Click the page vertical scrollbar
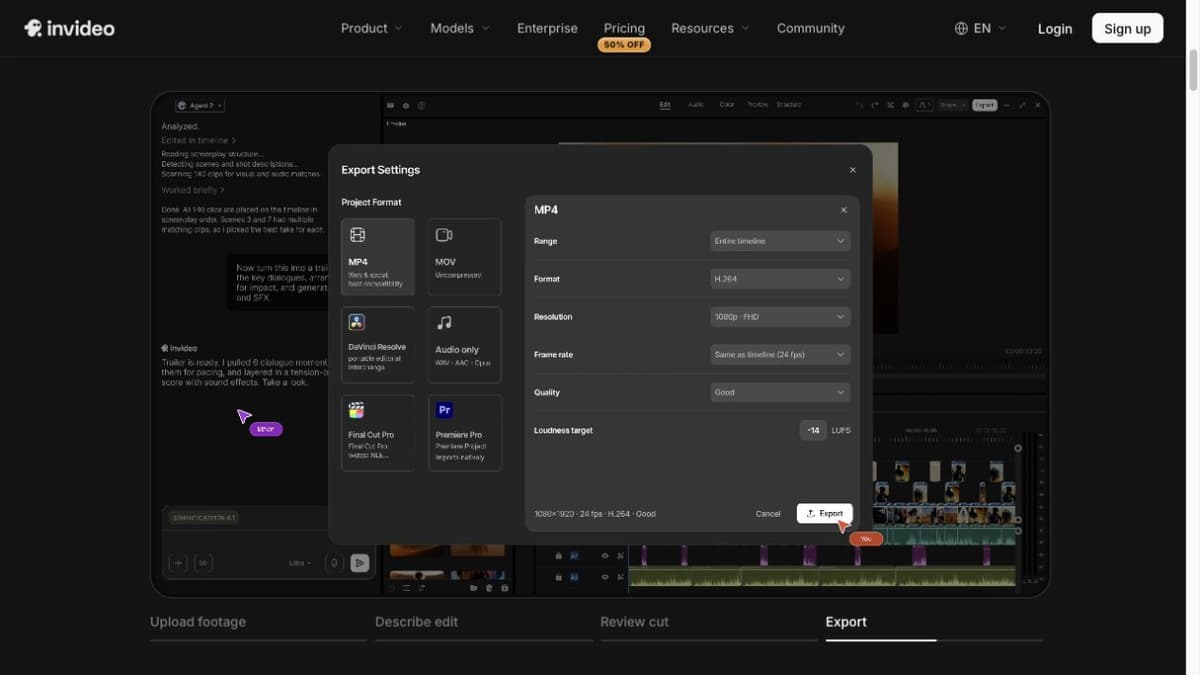1200x675 pixels. click(1192, 70)
